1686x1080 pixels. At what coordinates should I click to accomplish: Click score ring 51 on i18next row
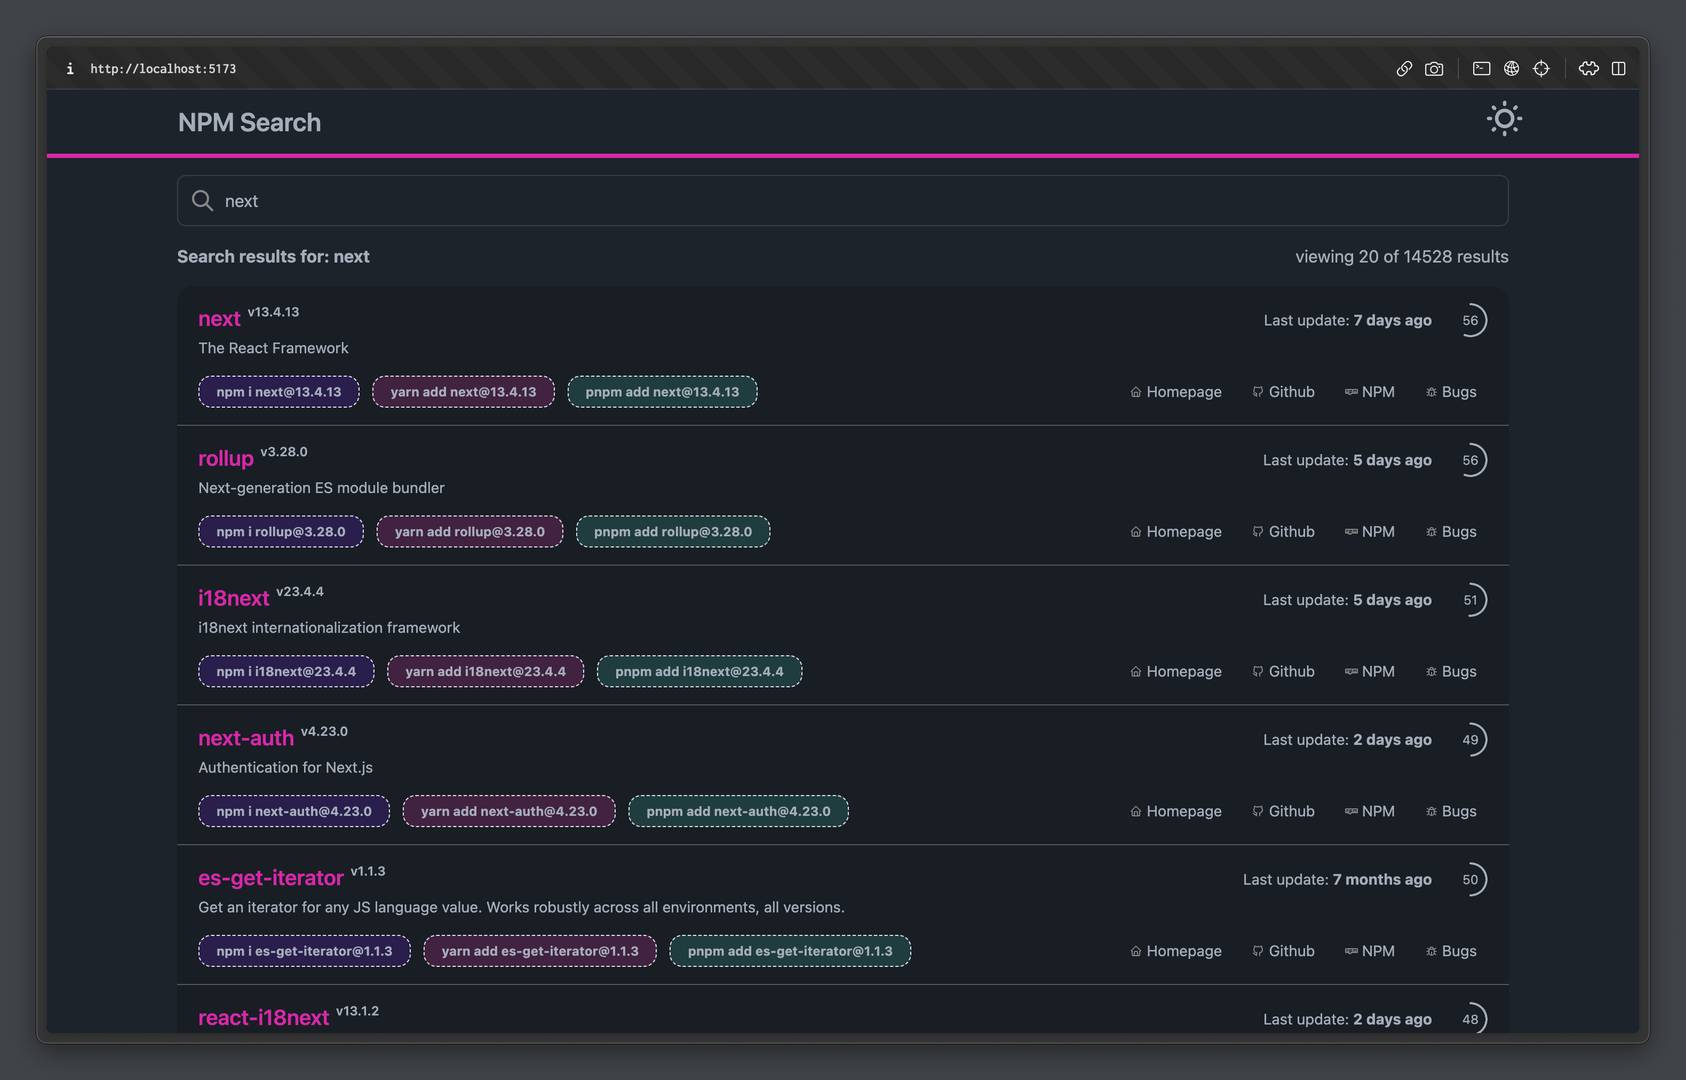[x=1471, y=600]
